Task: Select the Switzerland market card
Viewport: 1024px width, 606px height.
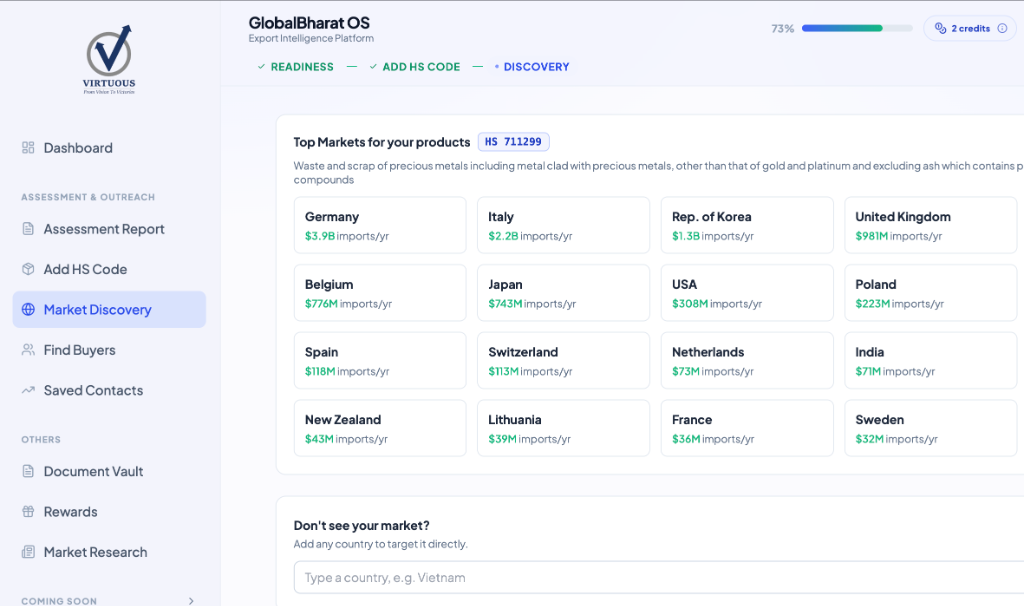Action: point(564,360)
